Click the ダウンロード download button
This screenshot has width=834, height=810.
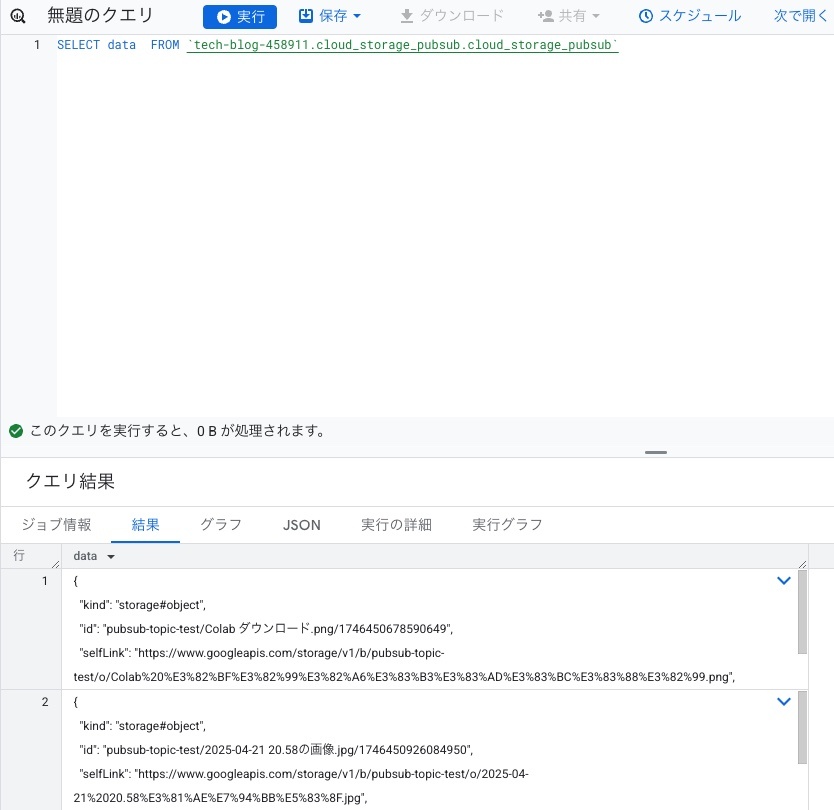click(x=452, y=16)
